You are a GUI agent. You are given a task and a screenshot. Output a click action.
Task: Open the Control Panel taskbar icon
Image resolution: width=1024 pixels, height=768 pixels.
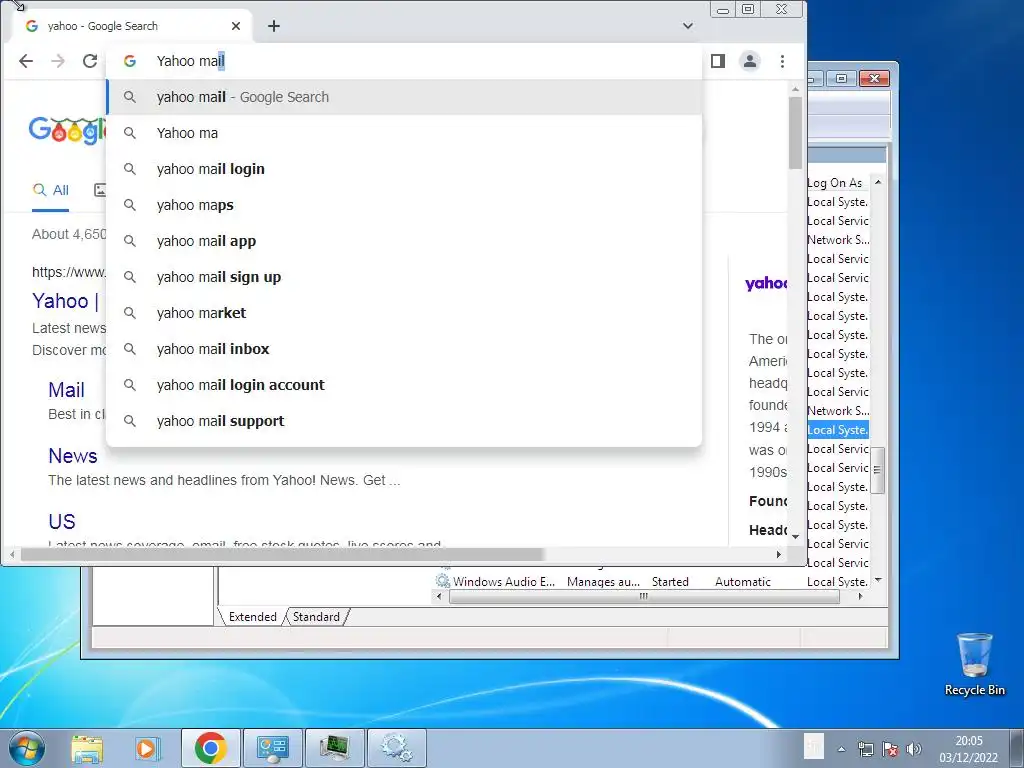272,748
